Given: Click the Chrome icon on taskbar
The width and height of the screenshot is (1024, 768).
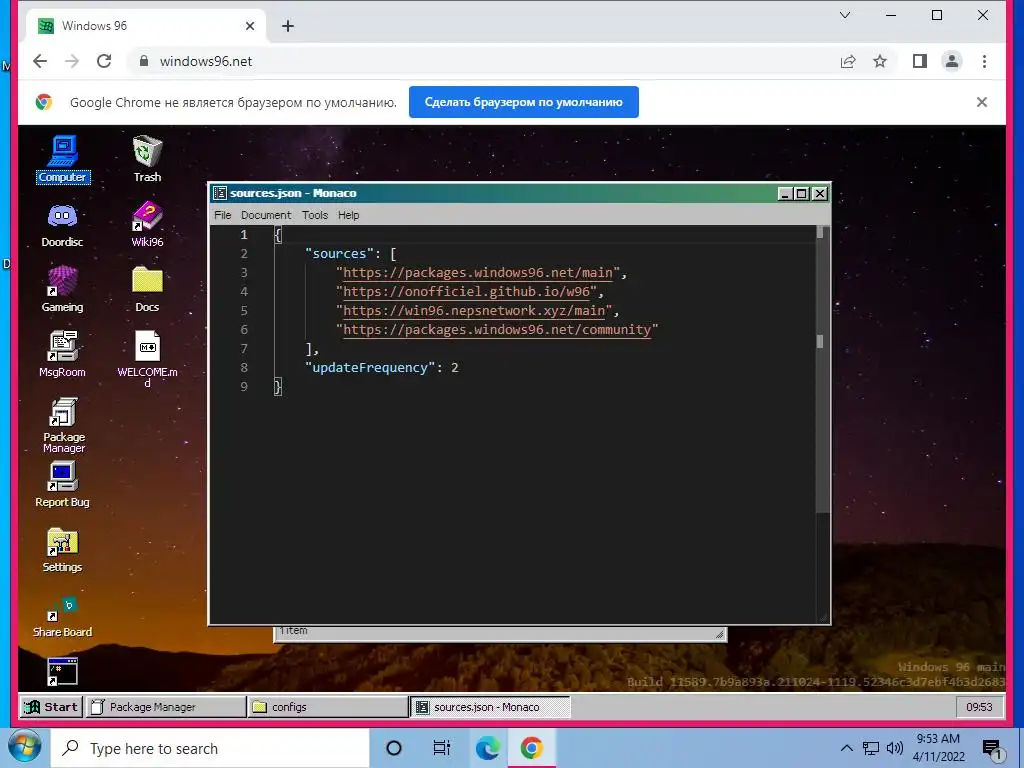Looking at the screenshot, I should [x=532, y=748].
